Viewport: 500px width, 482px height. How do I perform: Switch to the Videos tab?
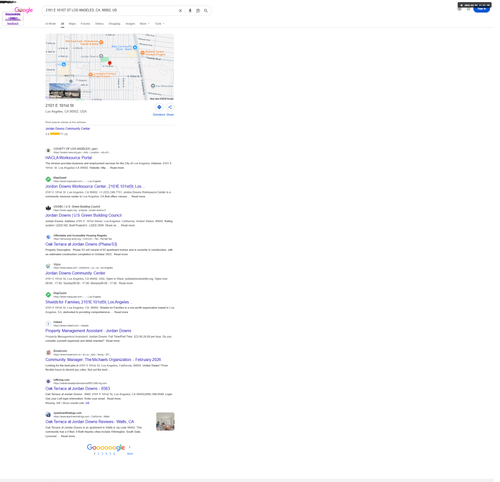[99, 24]
